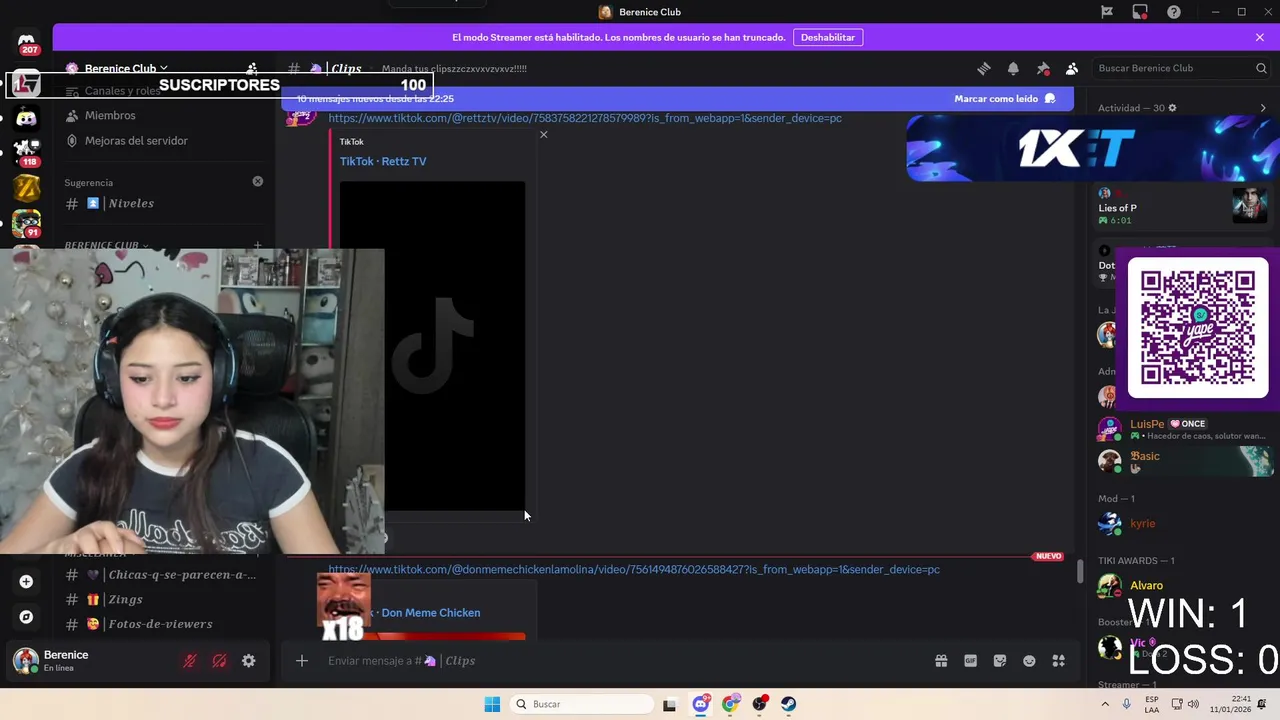Open the threads icon in channel header

point(984,68)
